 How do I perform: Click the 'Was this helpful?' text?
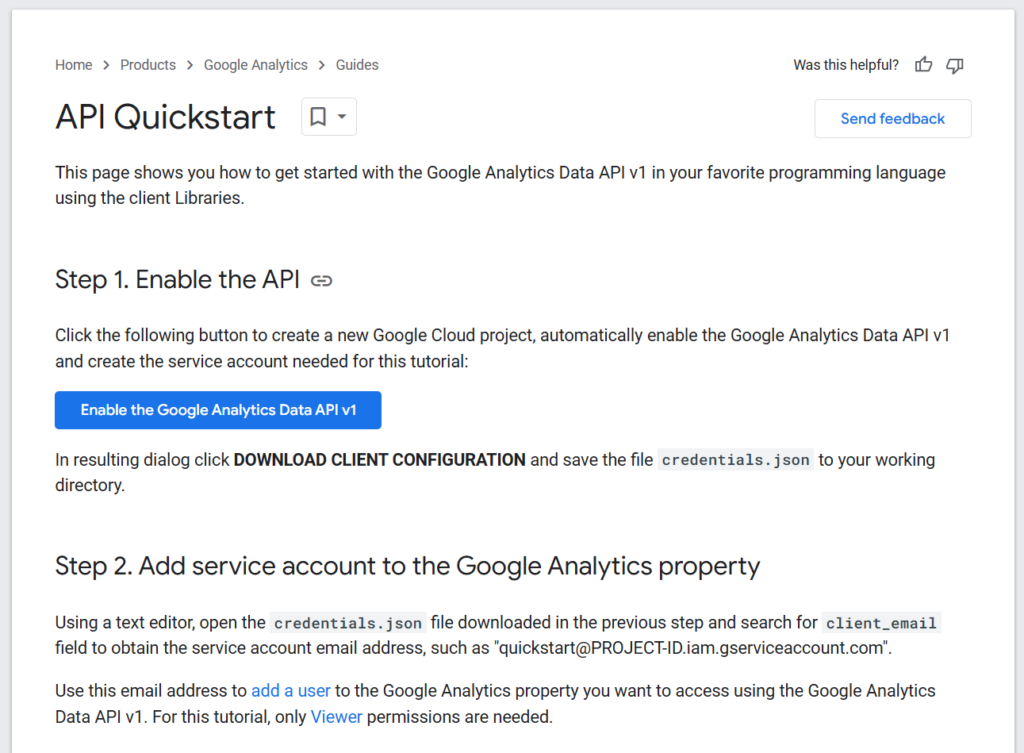pos(846,65)
